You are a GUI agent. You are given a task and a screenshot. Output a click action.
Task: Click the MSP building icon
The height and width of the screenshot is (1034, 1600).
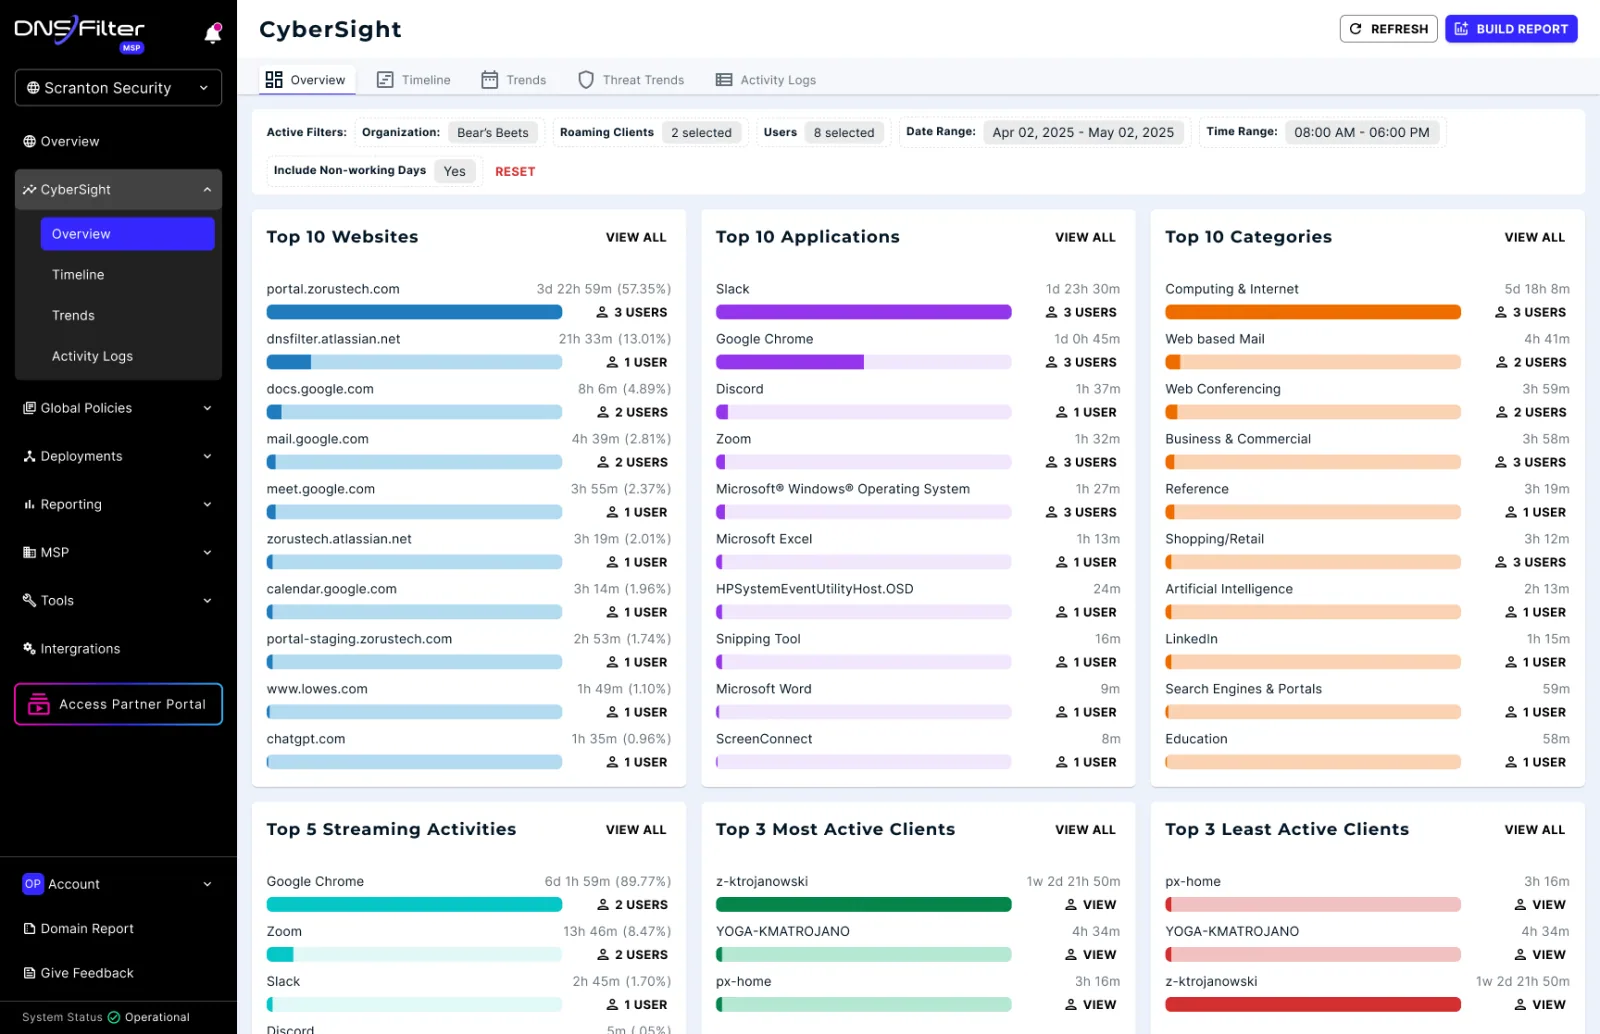tap(30, 553)
